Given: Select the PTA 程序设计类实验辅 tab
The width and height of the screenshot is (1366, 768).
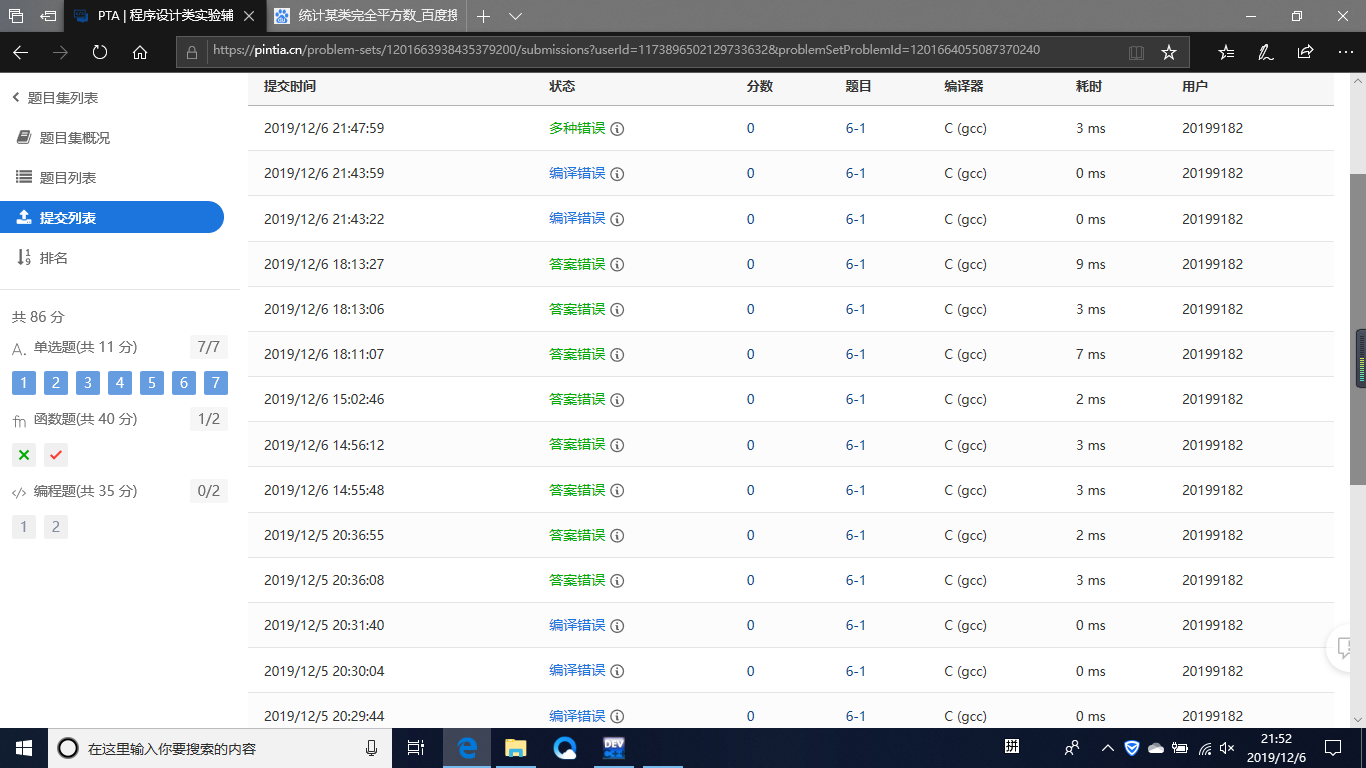Looking at the screenshot, I should click(166, 16).
